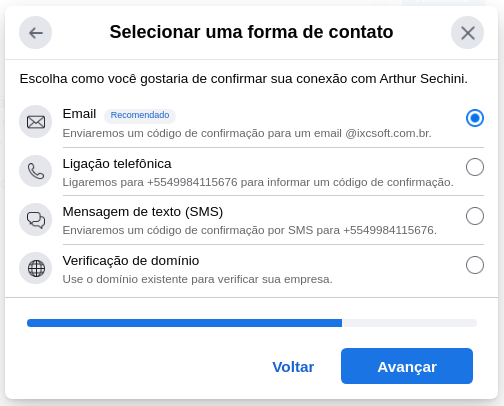The image size is (504, 406).
Task: Select the Verificação de domínio radio button
Action: pyautogui.click(x=475, y=265)
